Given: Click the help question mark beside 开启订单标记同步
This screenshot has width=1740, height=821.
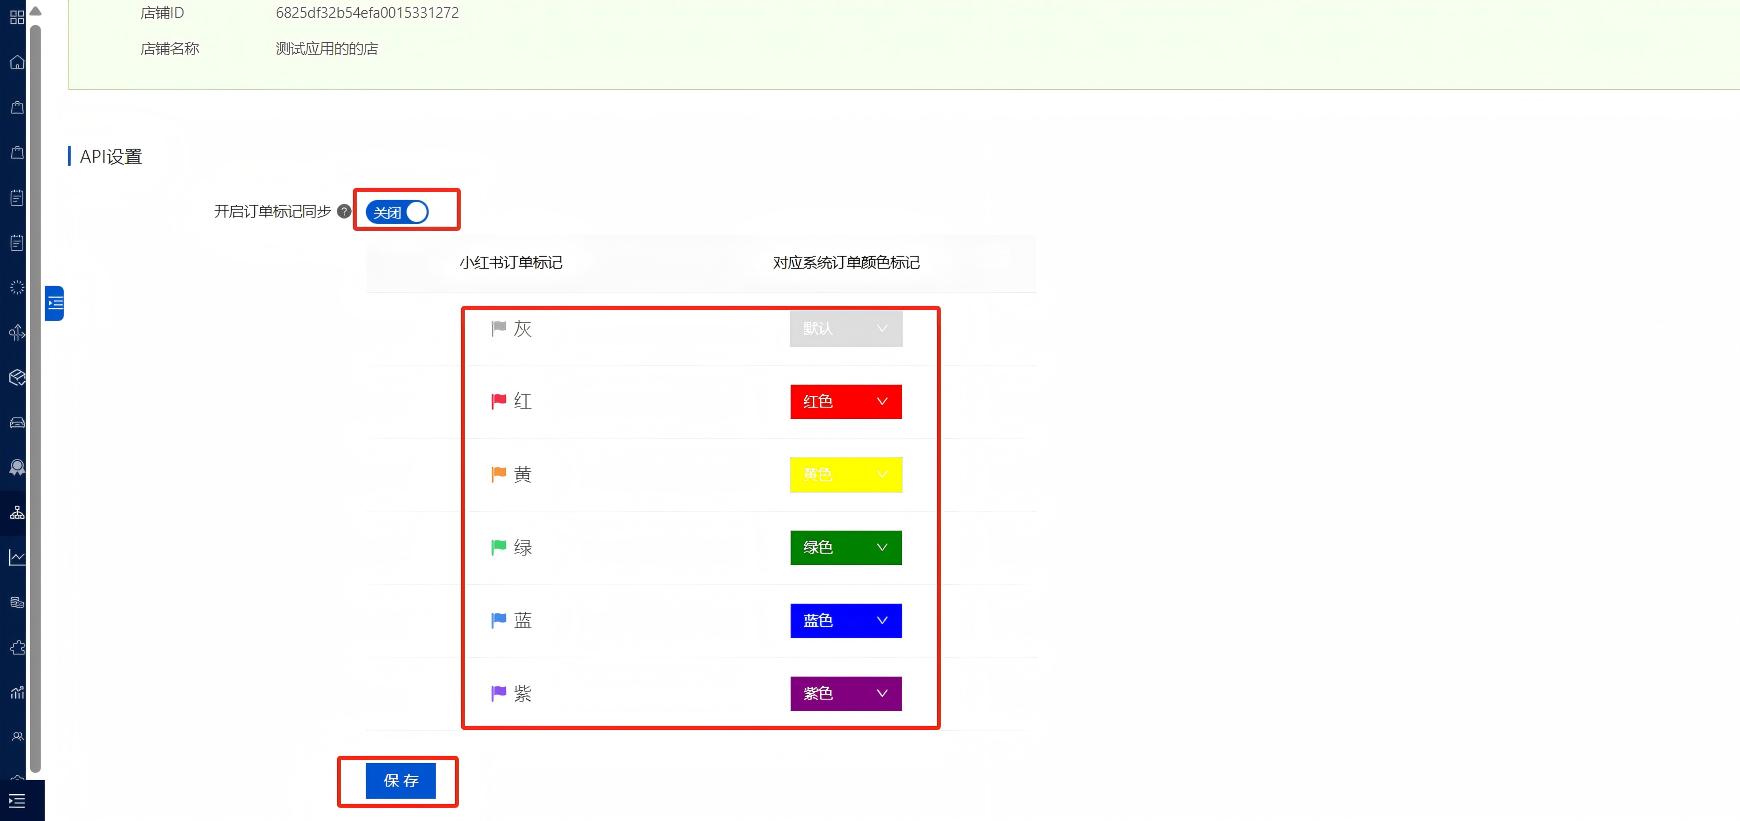Looking at the screenshot, I should 344,212.
